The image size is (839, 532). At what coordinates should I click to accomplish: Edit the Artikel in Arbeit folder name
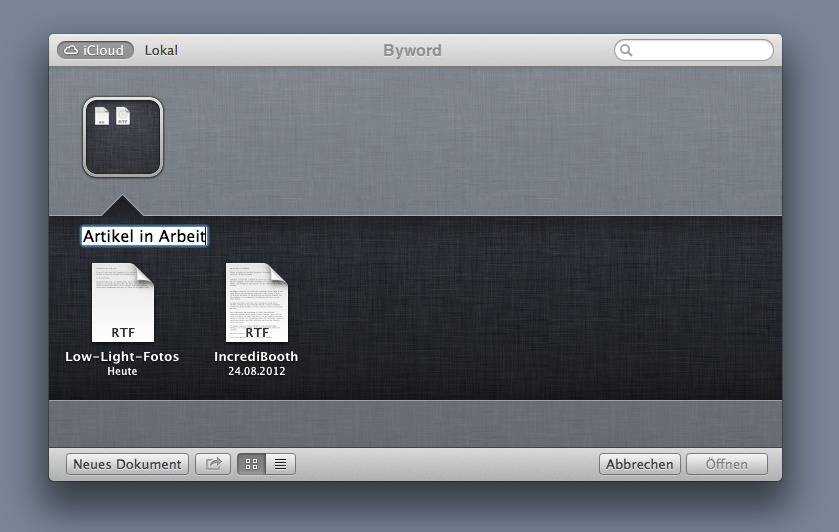tap(144, 236)
